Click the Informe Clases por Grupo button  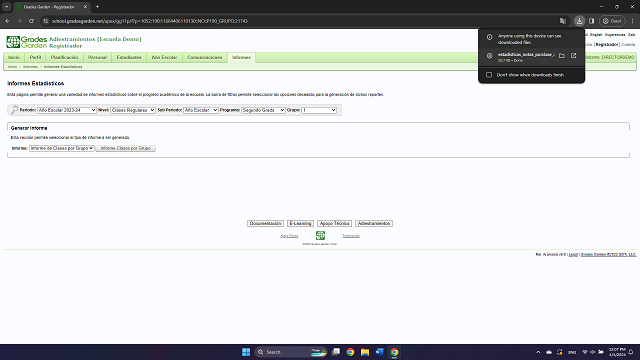point(126,148)
